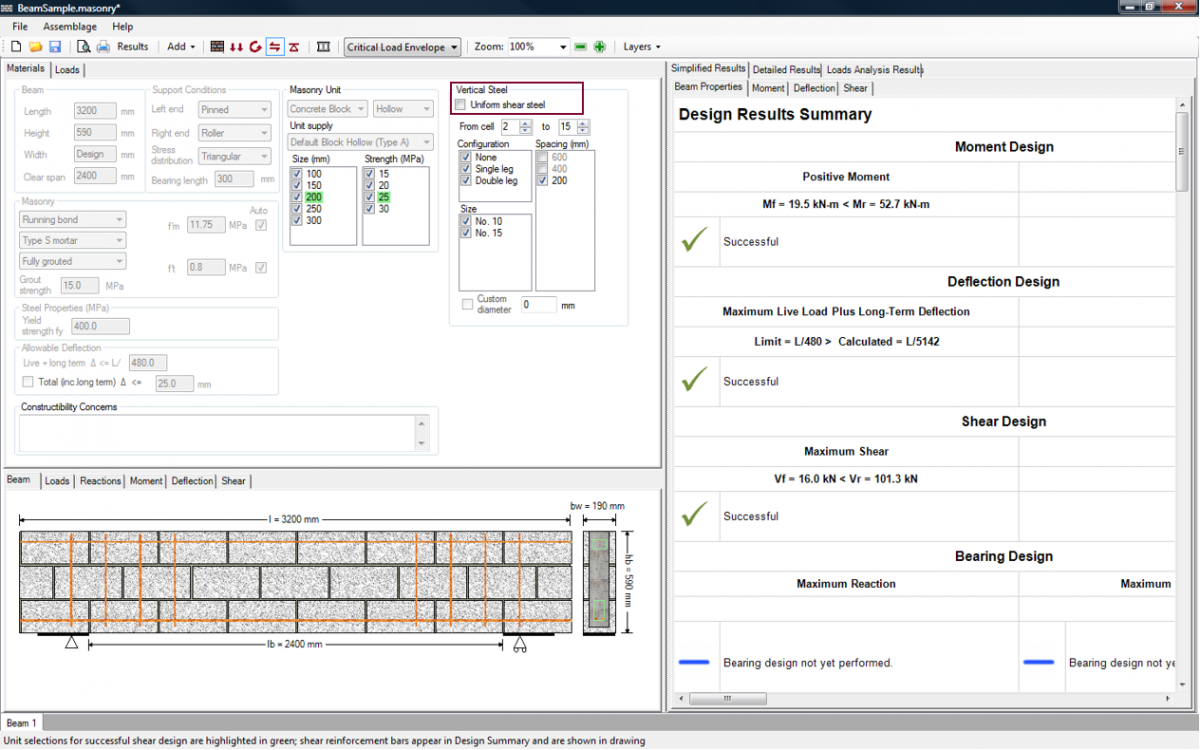This screenshot has width=1200, height=750.
Task: Click the Custom diameter input field
Action: tap(538, 305)
